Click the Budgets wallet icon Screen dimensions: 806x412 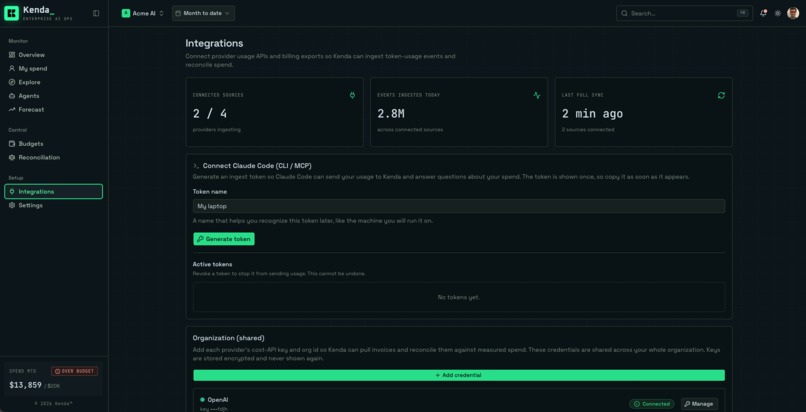pos(12,144)
